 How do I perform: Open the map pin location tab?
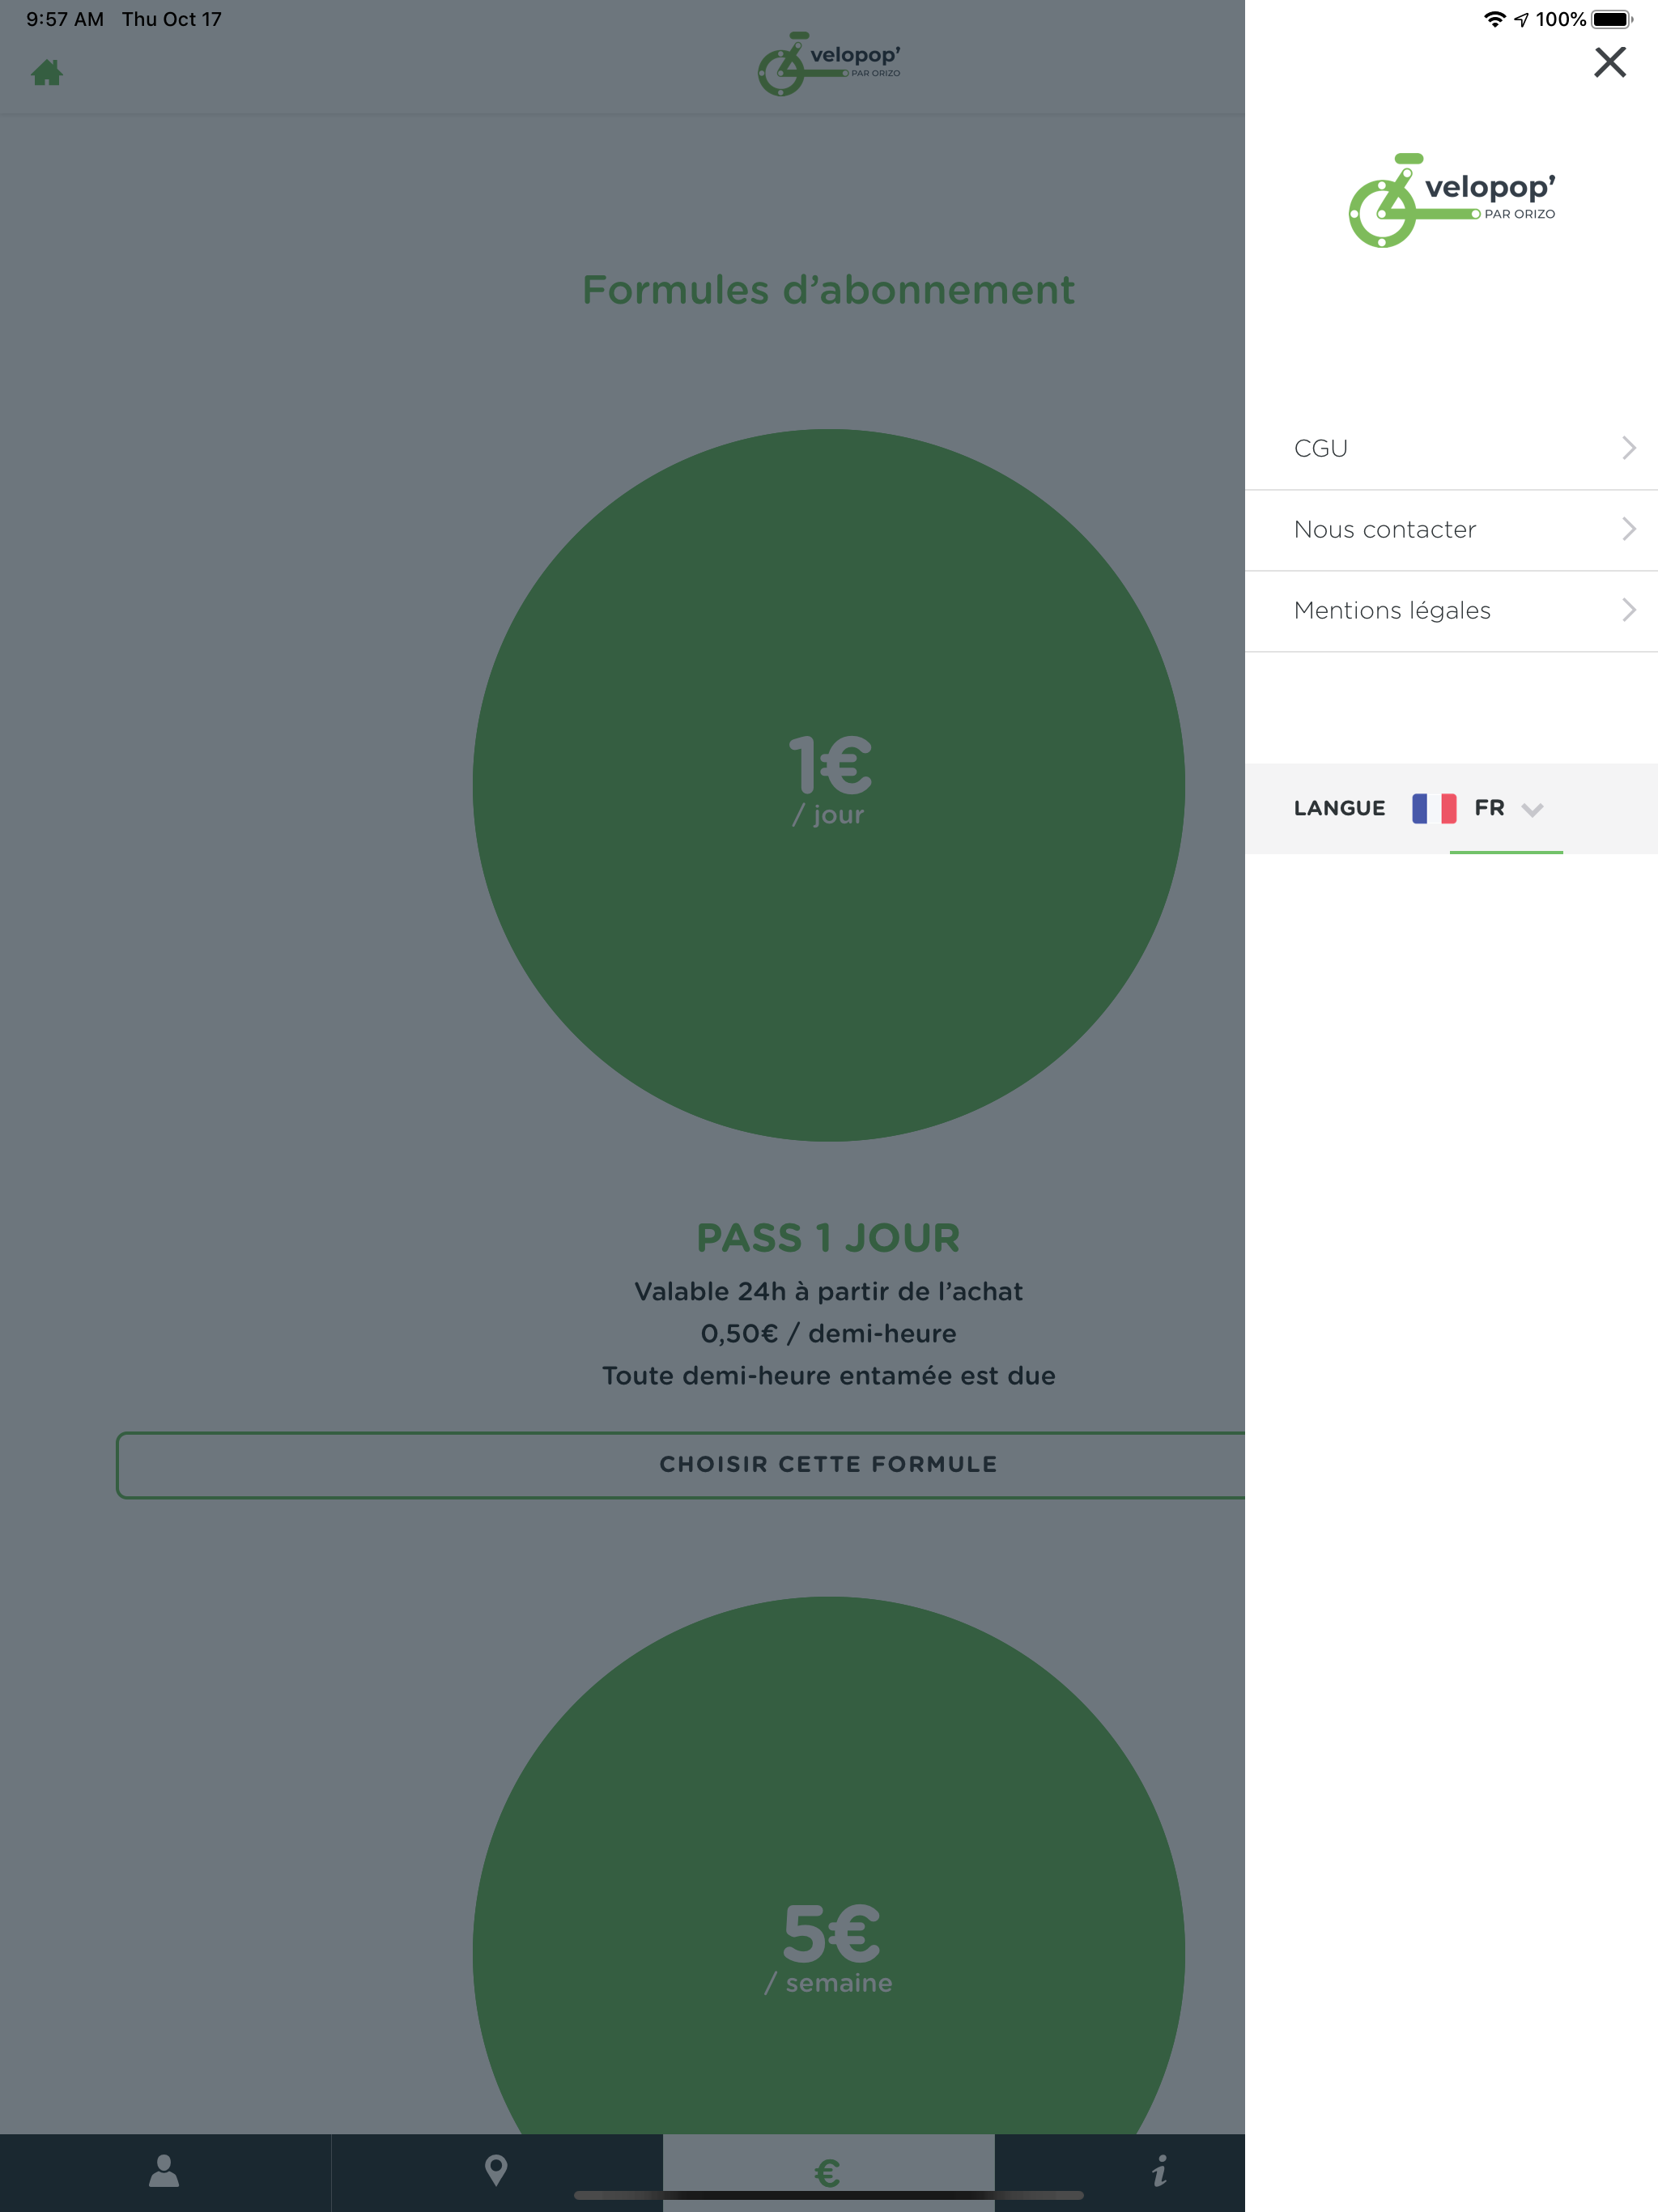point(496,2171)
